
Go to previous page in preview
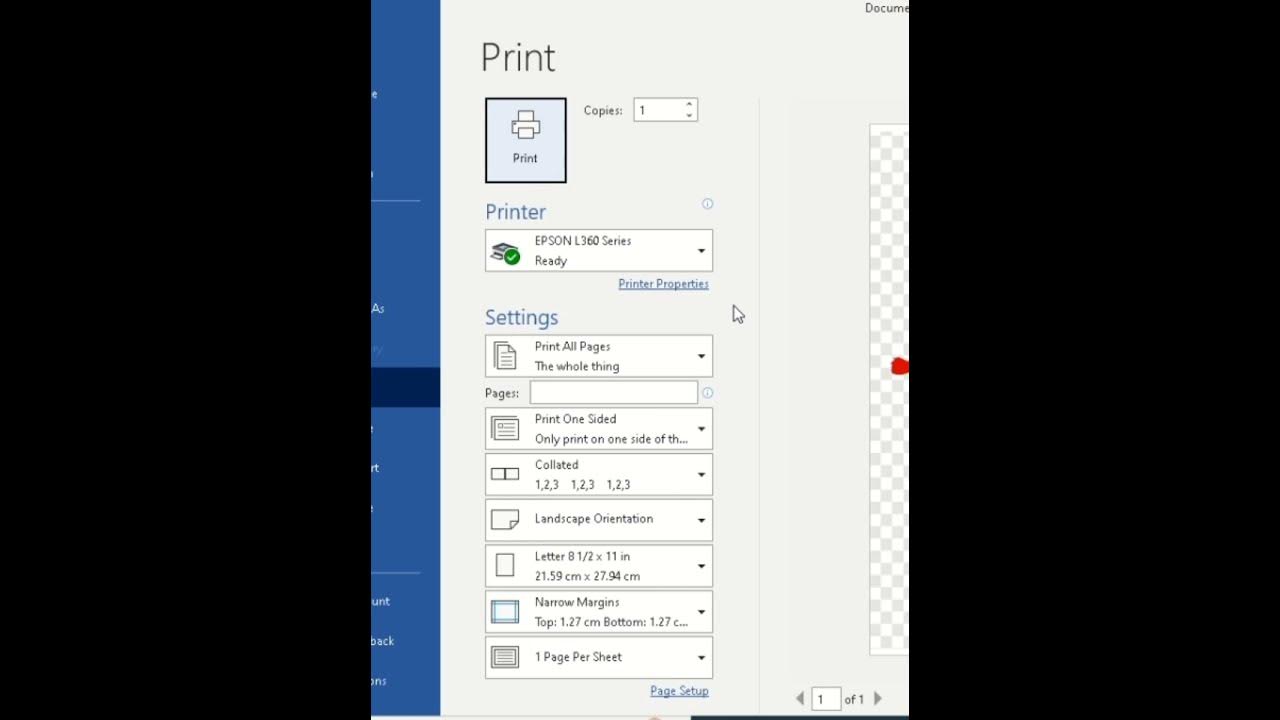coord(800,699)
